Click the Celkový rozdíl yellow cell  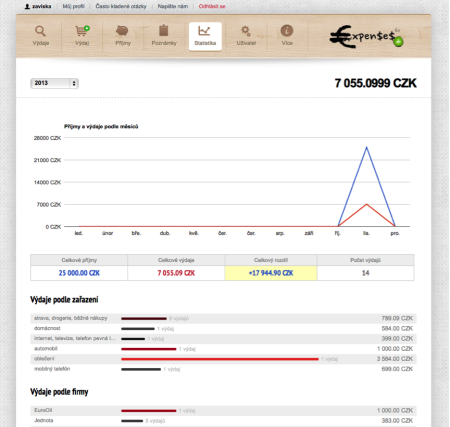271,273
